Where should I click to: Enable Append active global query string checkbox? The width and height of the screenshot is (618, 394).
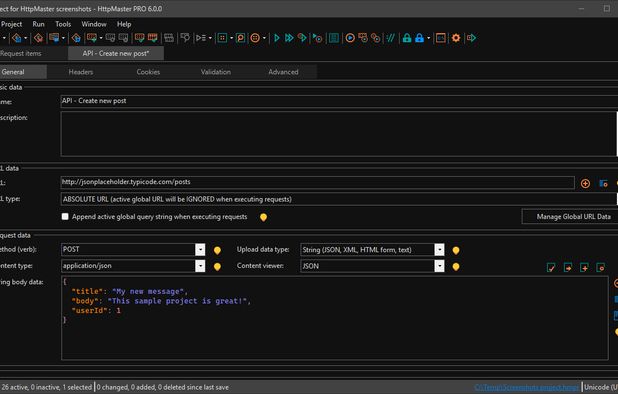(65, 216)
